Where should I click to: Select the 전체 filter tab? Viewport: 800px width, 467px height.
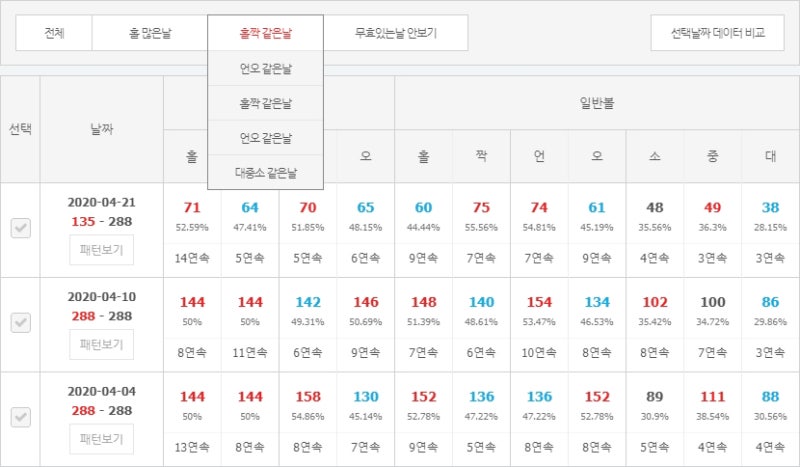pos(54,33)
